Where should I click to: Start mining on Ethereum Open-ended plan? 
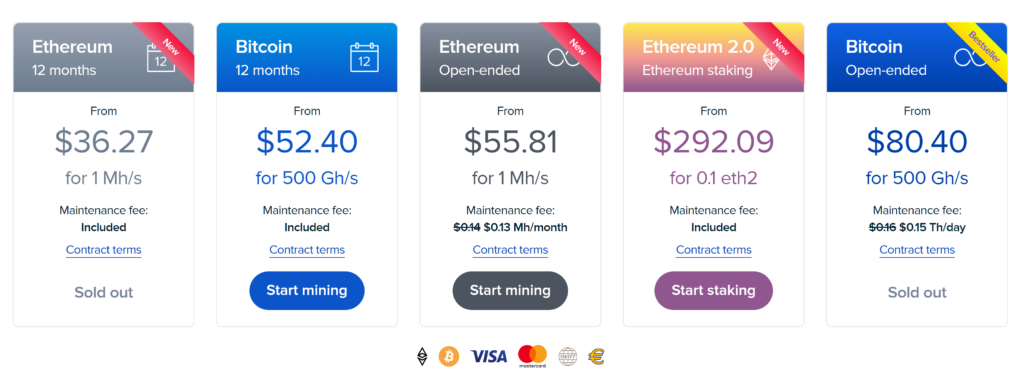tap(510, 291)
